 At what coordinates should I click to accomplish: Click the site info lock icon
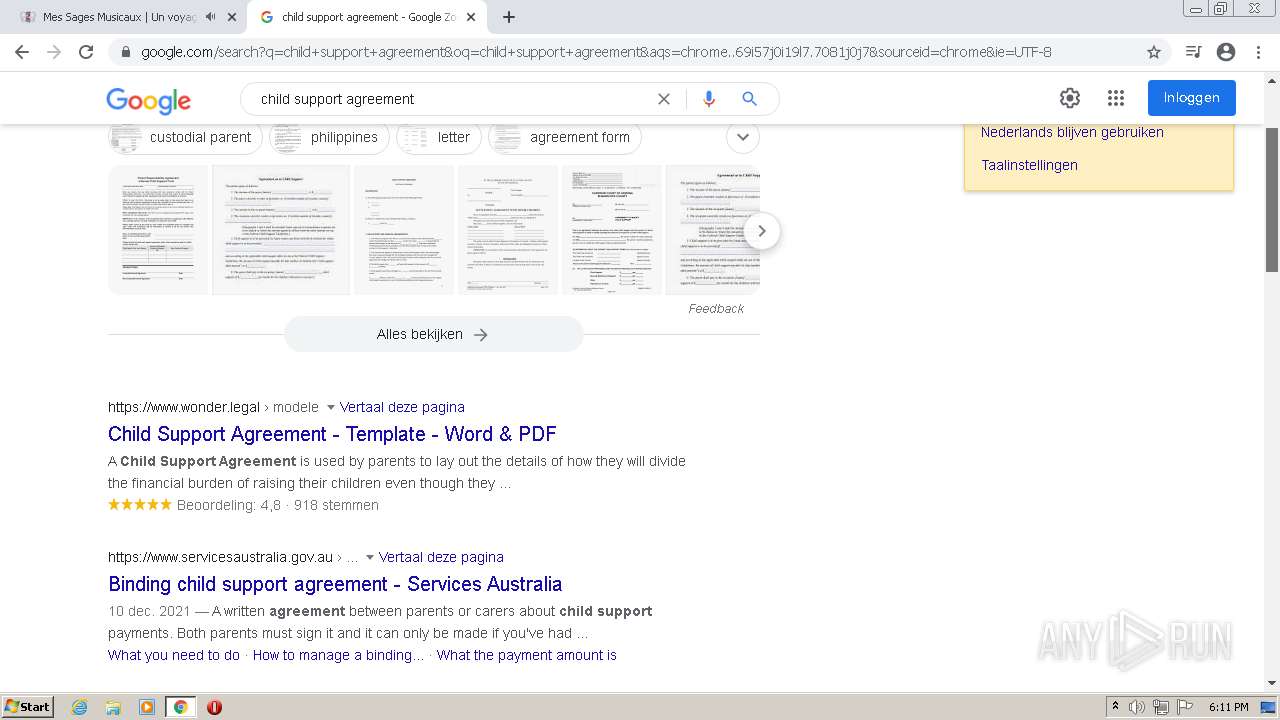click(x=125, y=52)
